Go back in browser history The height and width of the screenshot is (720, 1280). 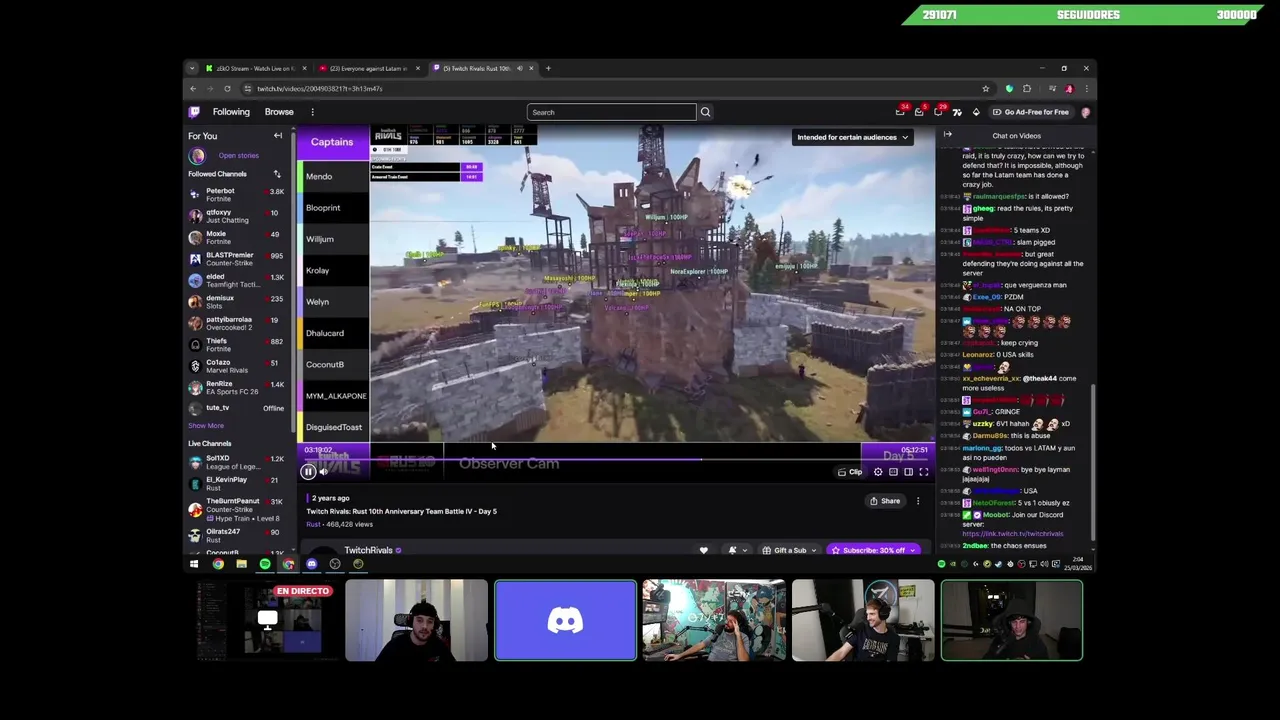(193, 89)
